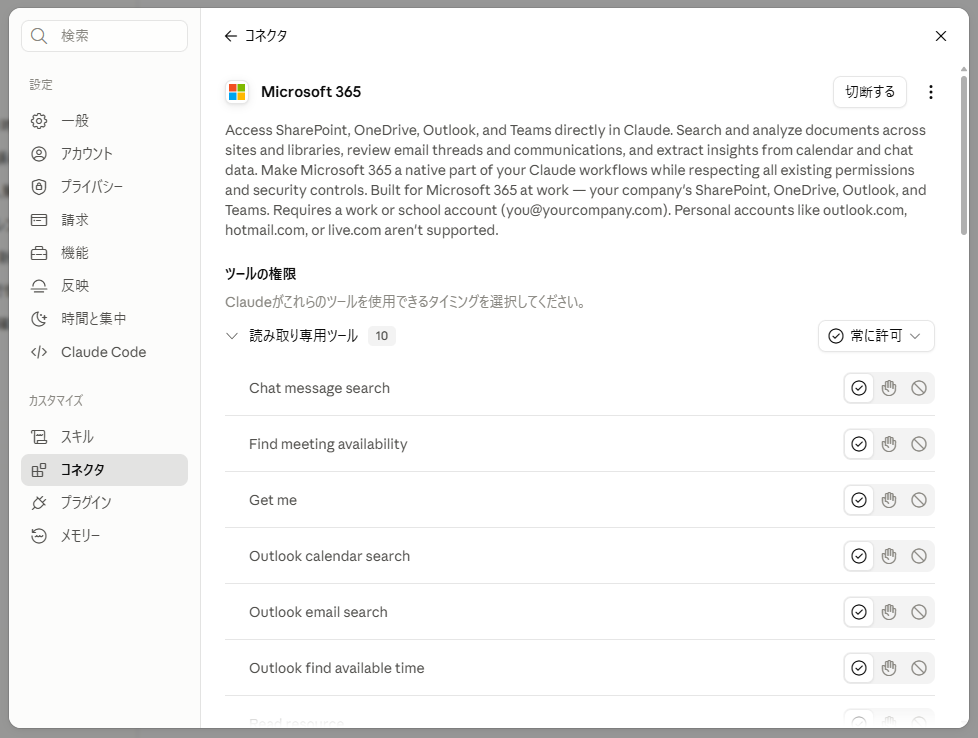Block Get me tool

tap(919, 500)
